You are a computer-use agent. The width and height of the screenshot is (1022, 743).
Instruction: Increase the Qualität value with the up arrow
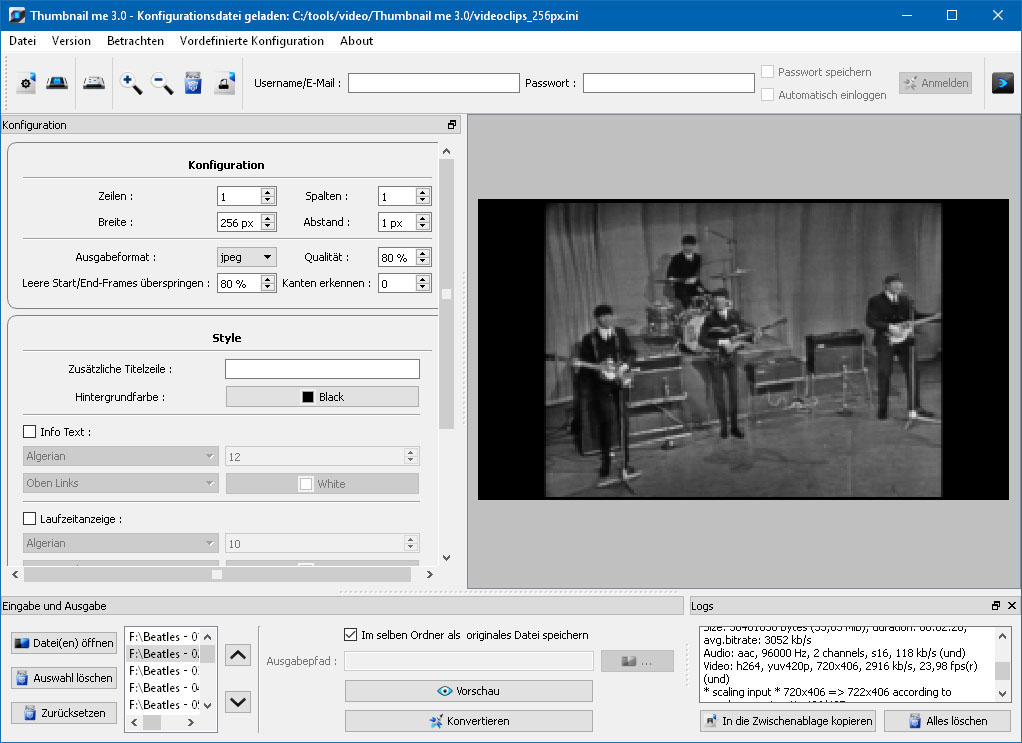[423, 253]
